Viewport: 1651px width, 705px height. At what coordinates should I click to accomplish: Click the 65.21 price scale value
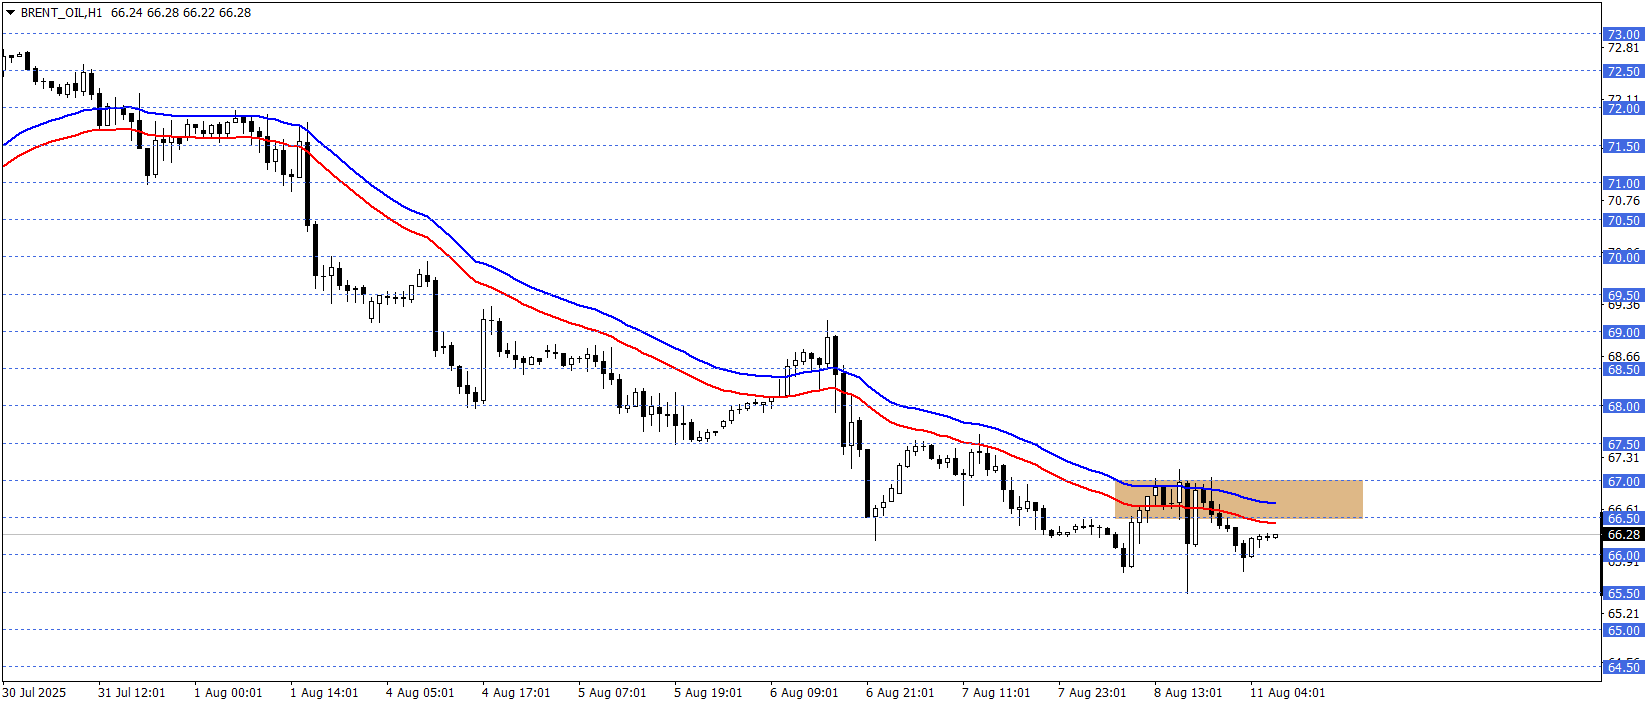(1624, 614)
